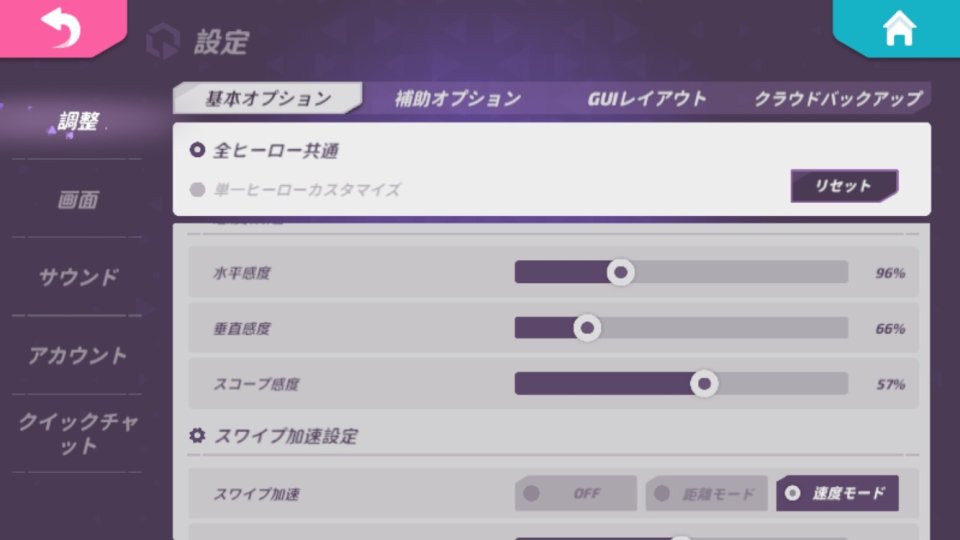Tap the pink back arrow icon
Viewport: 960px width, 540px height.
(61, 28)
